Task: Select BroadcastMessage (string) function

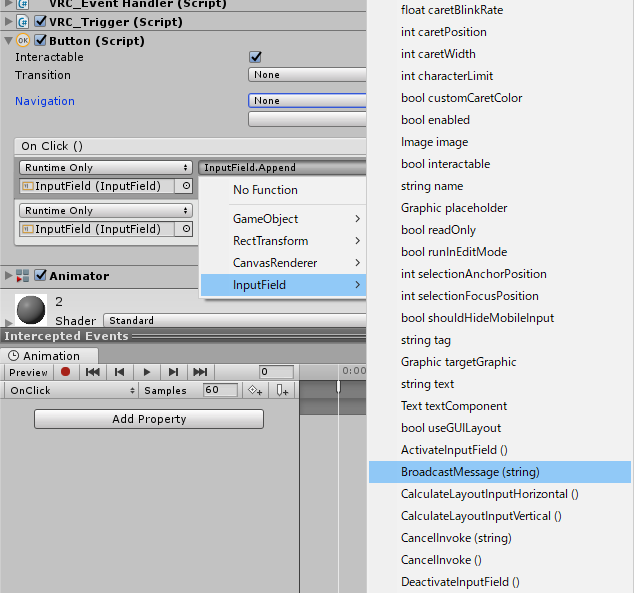Action: point(500,472)
